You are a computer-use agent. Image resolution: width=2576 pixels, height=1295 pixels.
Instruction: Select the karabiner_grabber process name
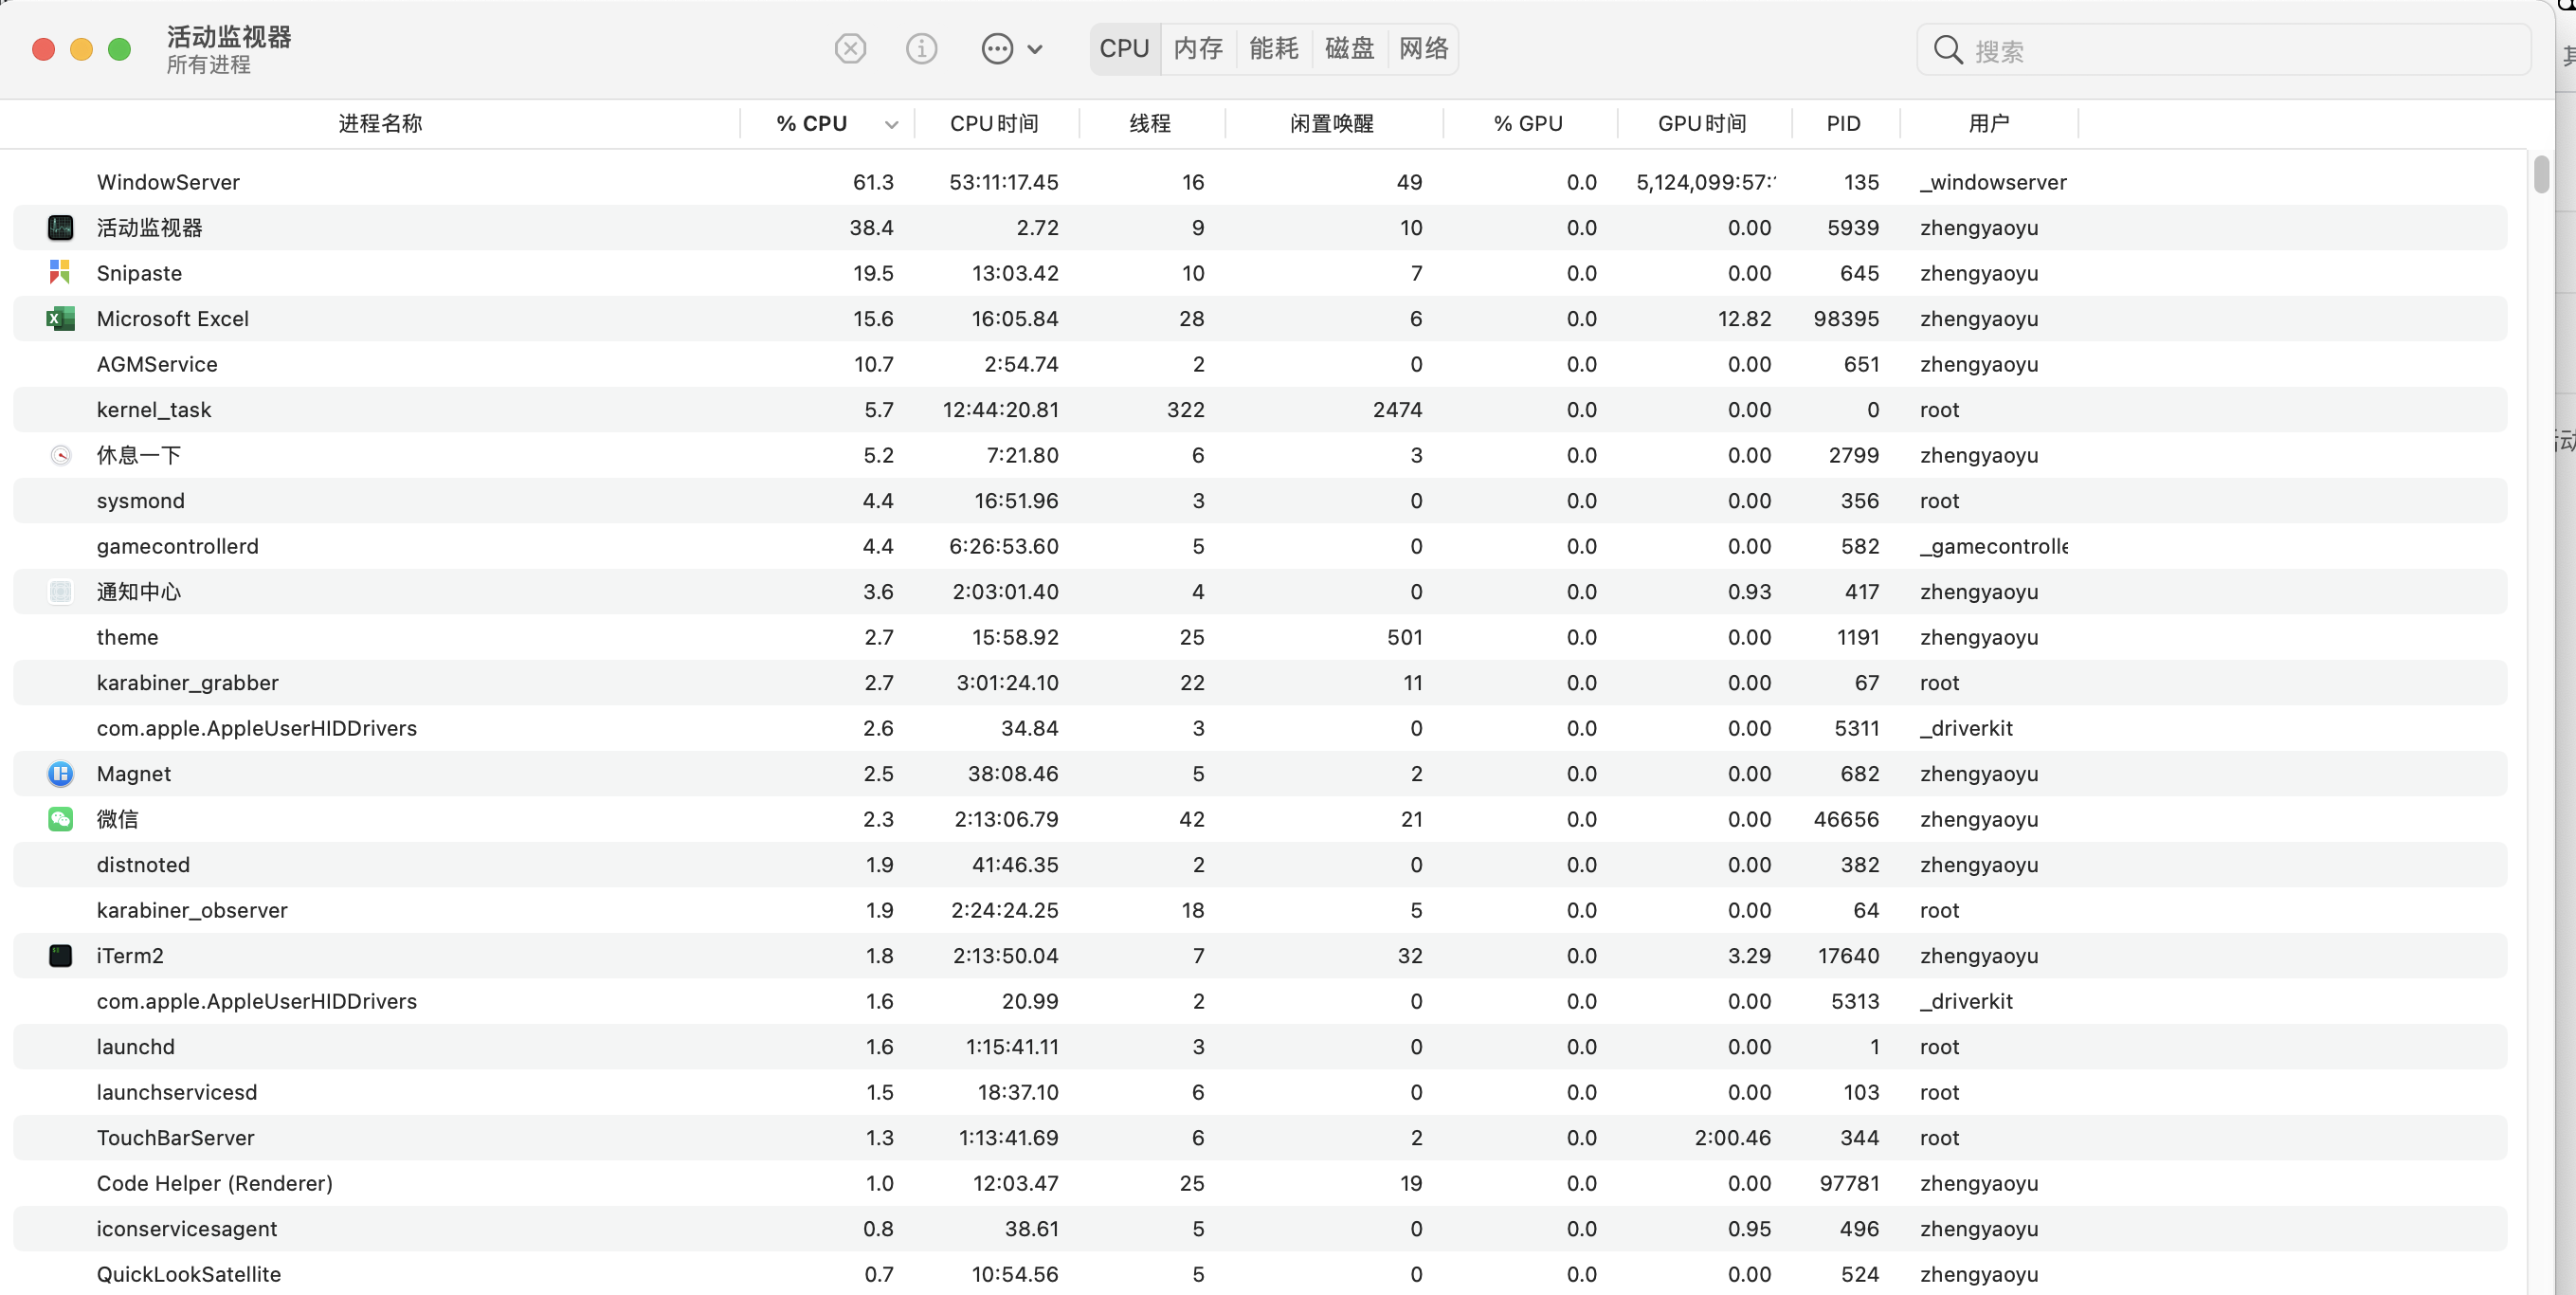pos(187,683)
